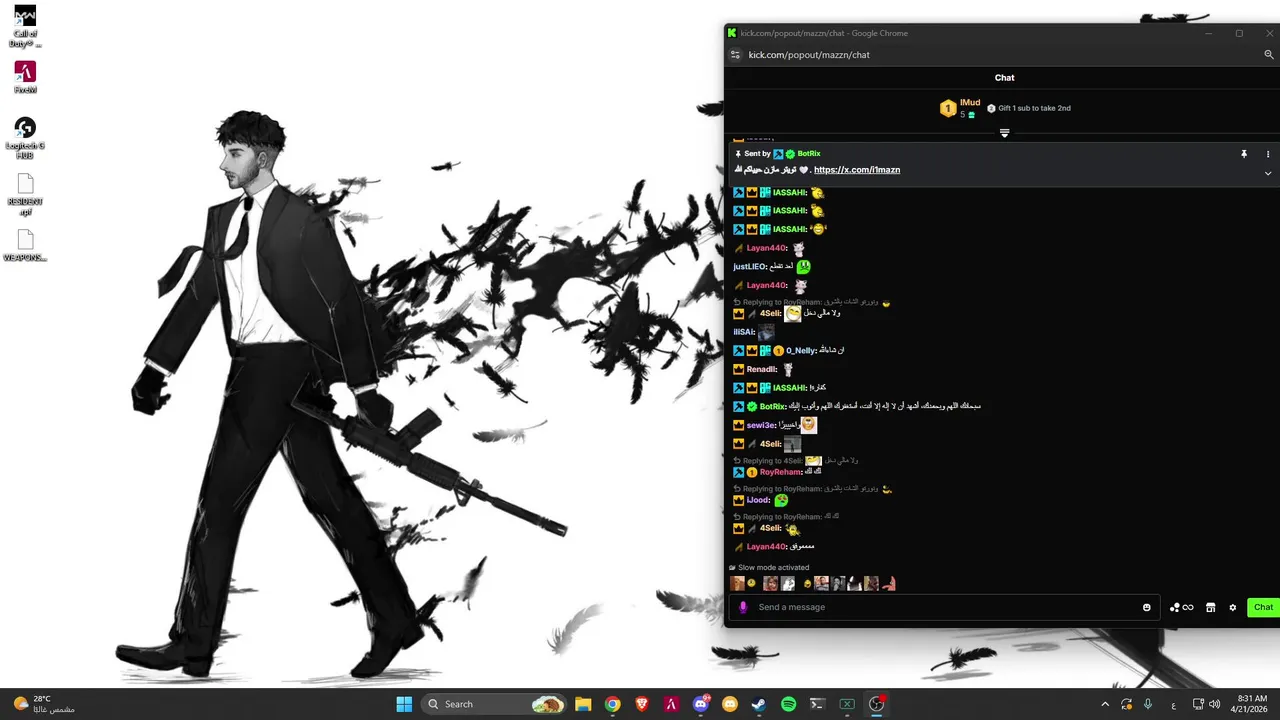Open yellow smiley app in taskbar
Screen dimensions: 1280x720
pos(730,704)
